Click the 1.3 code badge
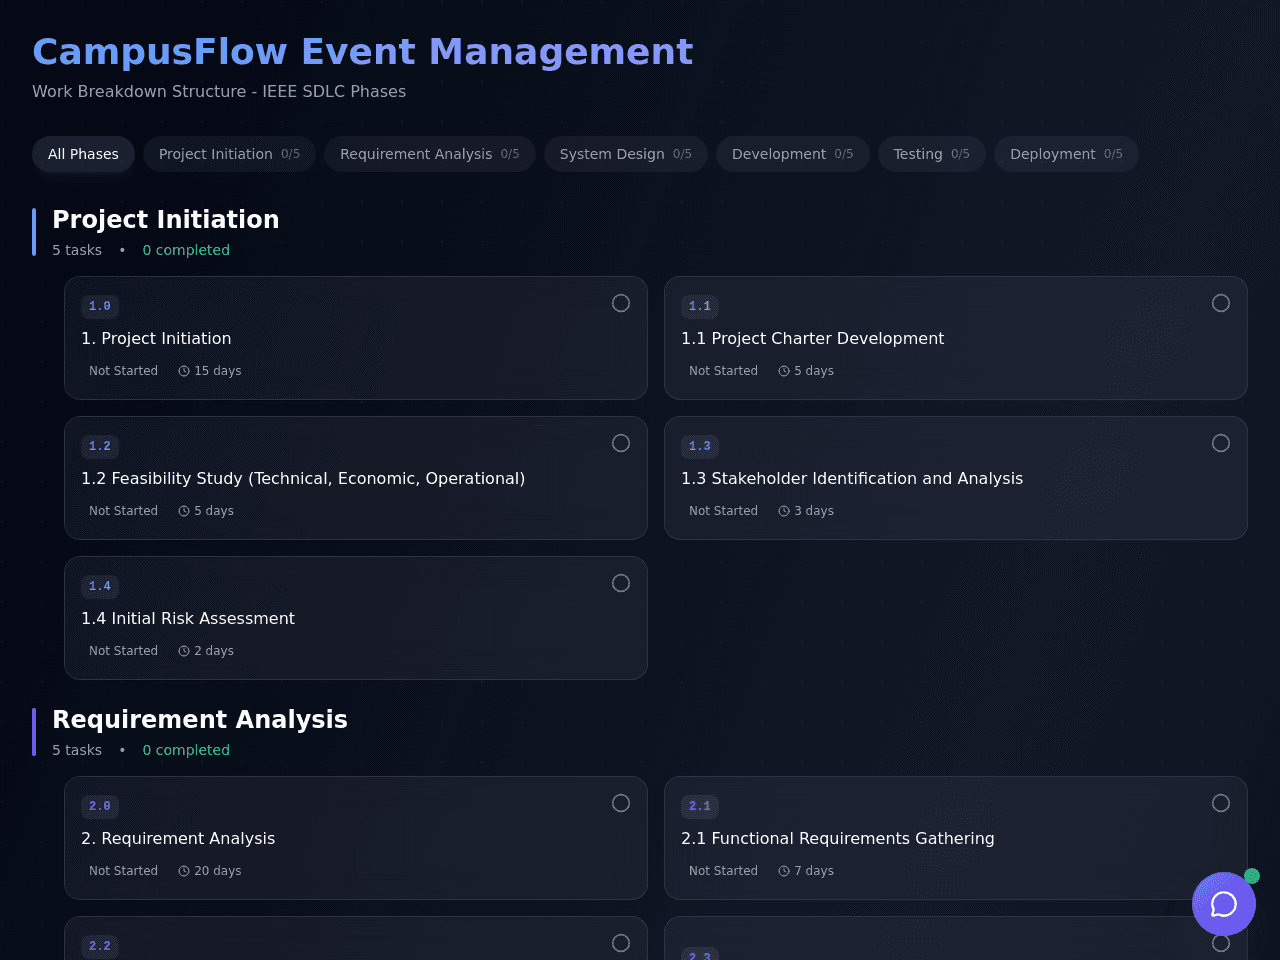 (700, 446)
